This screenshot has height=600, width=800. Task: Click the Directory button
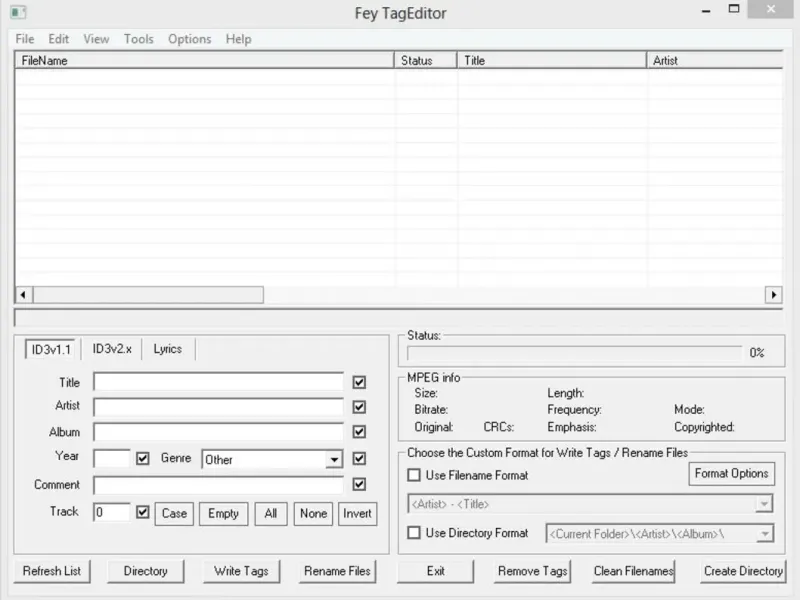coord(146,571)
